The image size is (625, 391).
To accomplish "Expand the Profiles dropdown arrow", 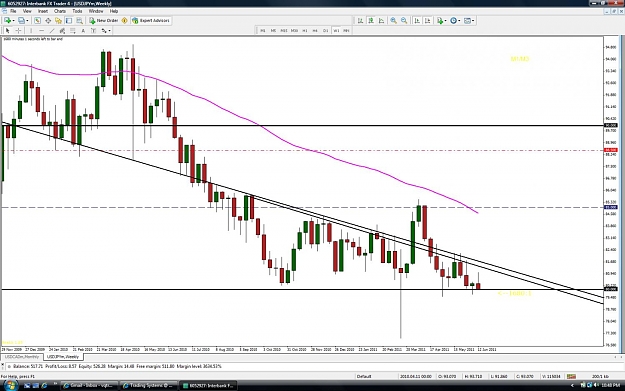I will [27, 21].
